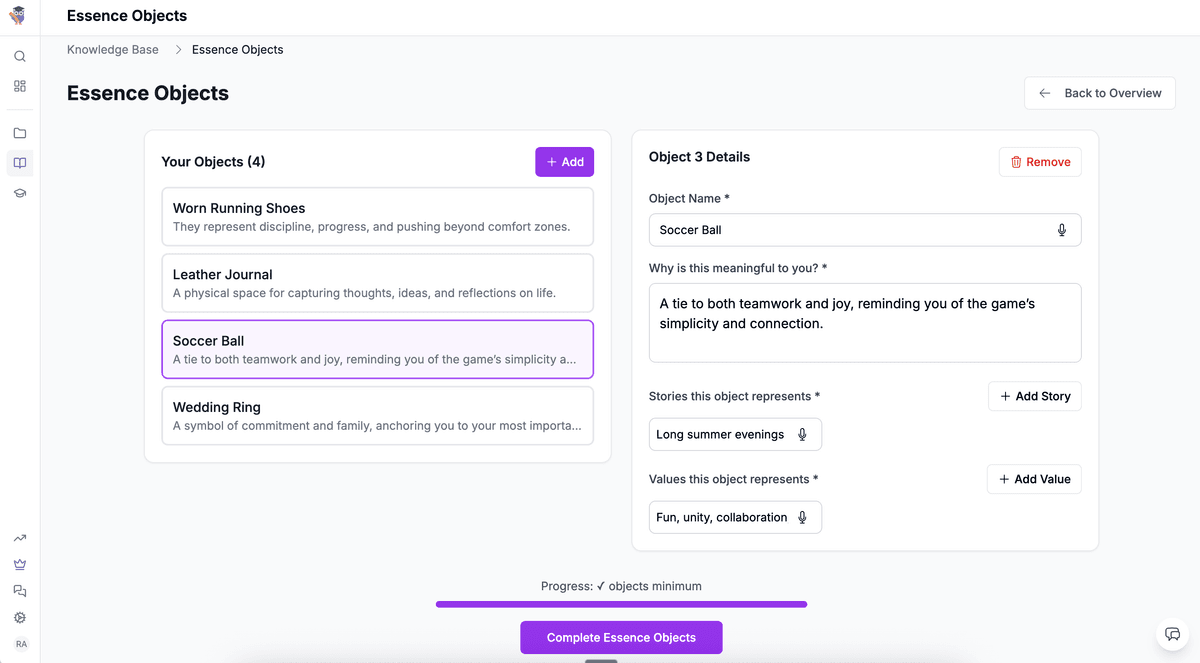This screenshot has width=1200, height=663.
Task: Open the dashboard grid icon in sidebar
Action: (x=19, y=87)
